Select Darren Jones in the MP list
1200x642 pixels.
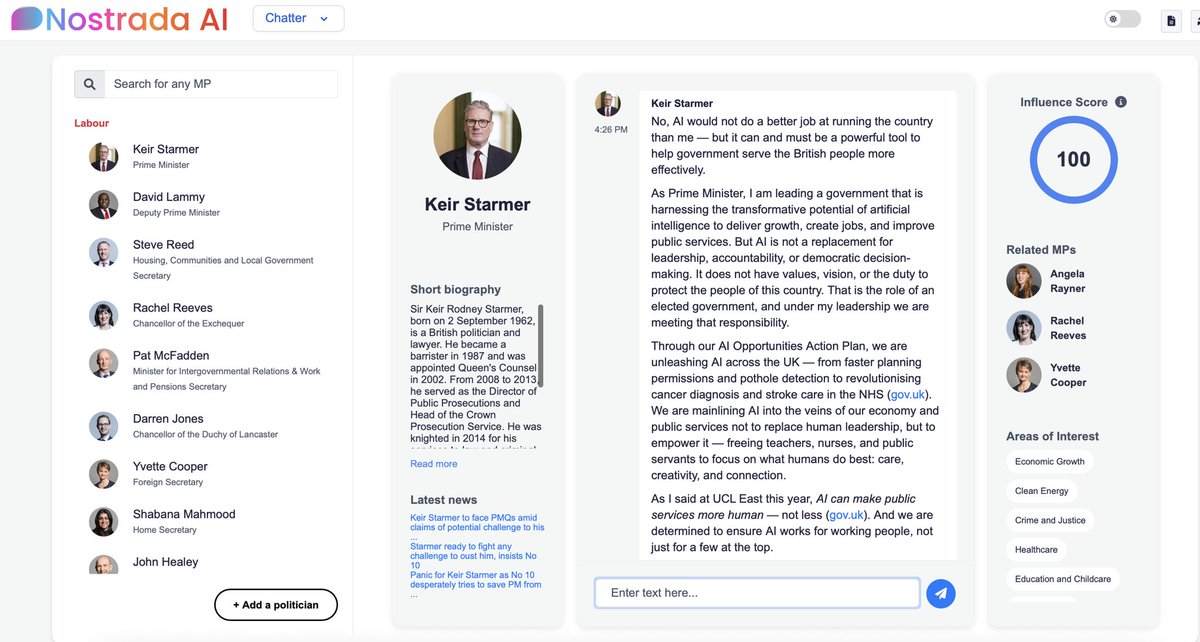click(205, 426)
